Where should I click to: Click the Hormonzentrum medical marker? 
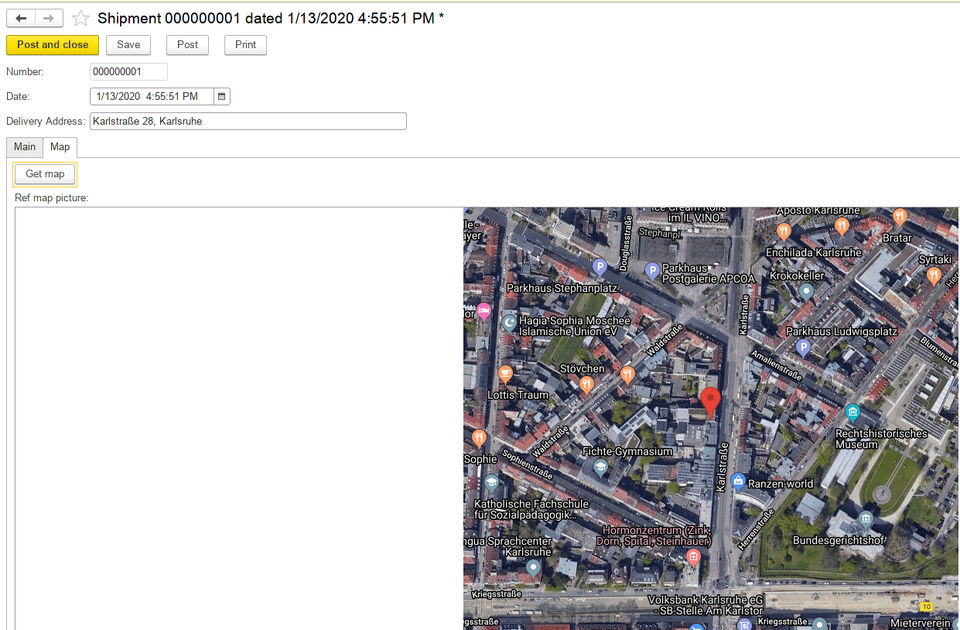coord(693,557)
